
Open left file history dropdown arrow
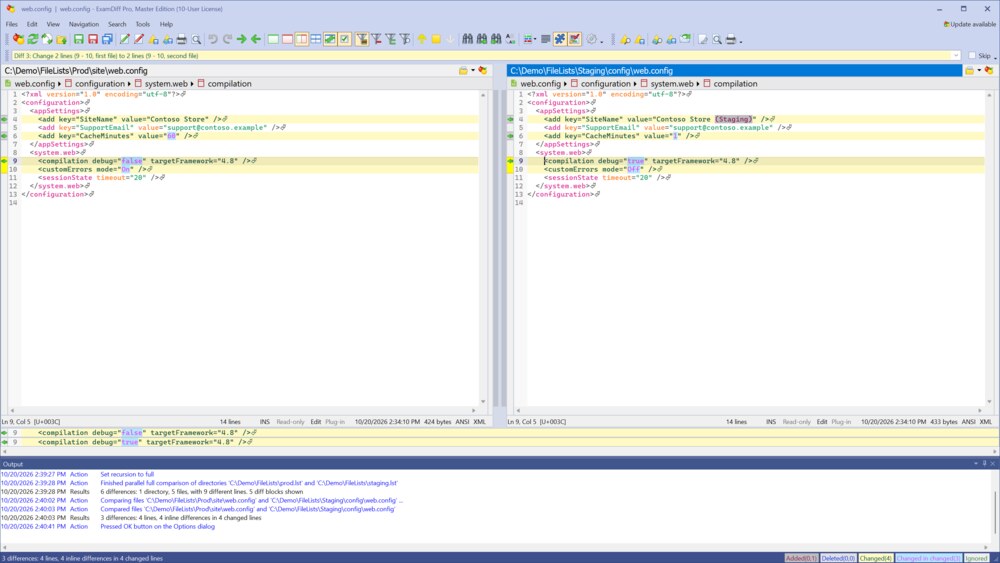point(473,71)
